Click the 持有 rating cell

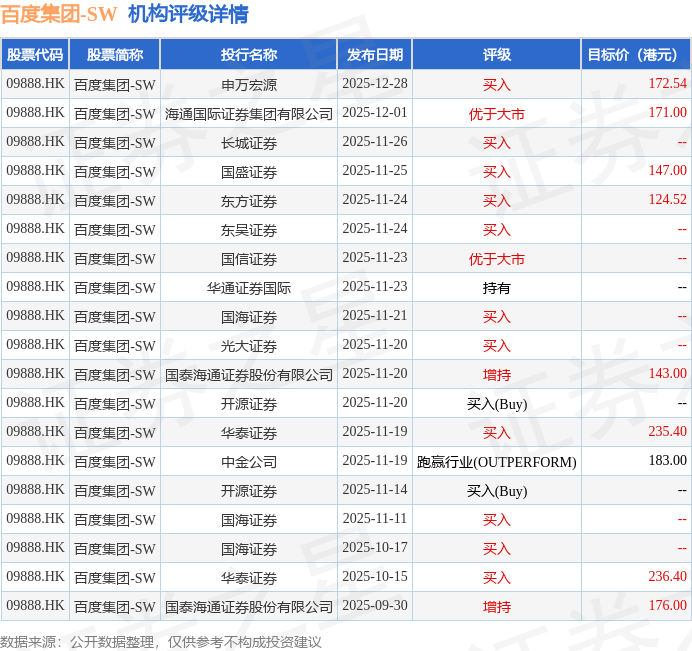(x=496, y=288)
